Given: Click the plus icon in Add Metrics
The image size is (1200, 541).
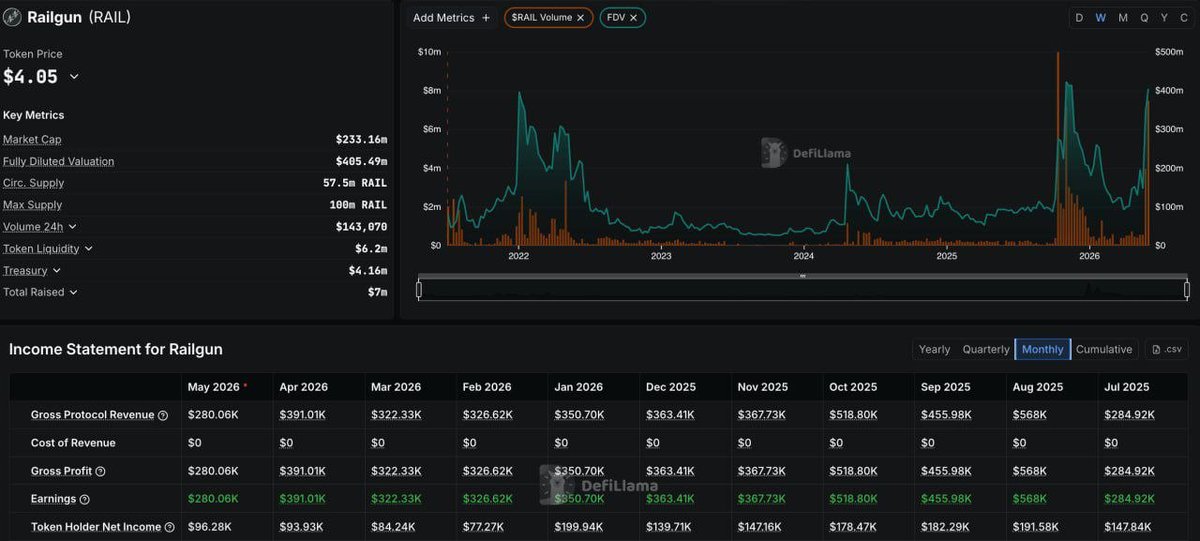Looking at the screenshot, I should (486, 18).
